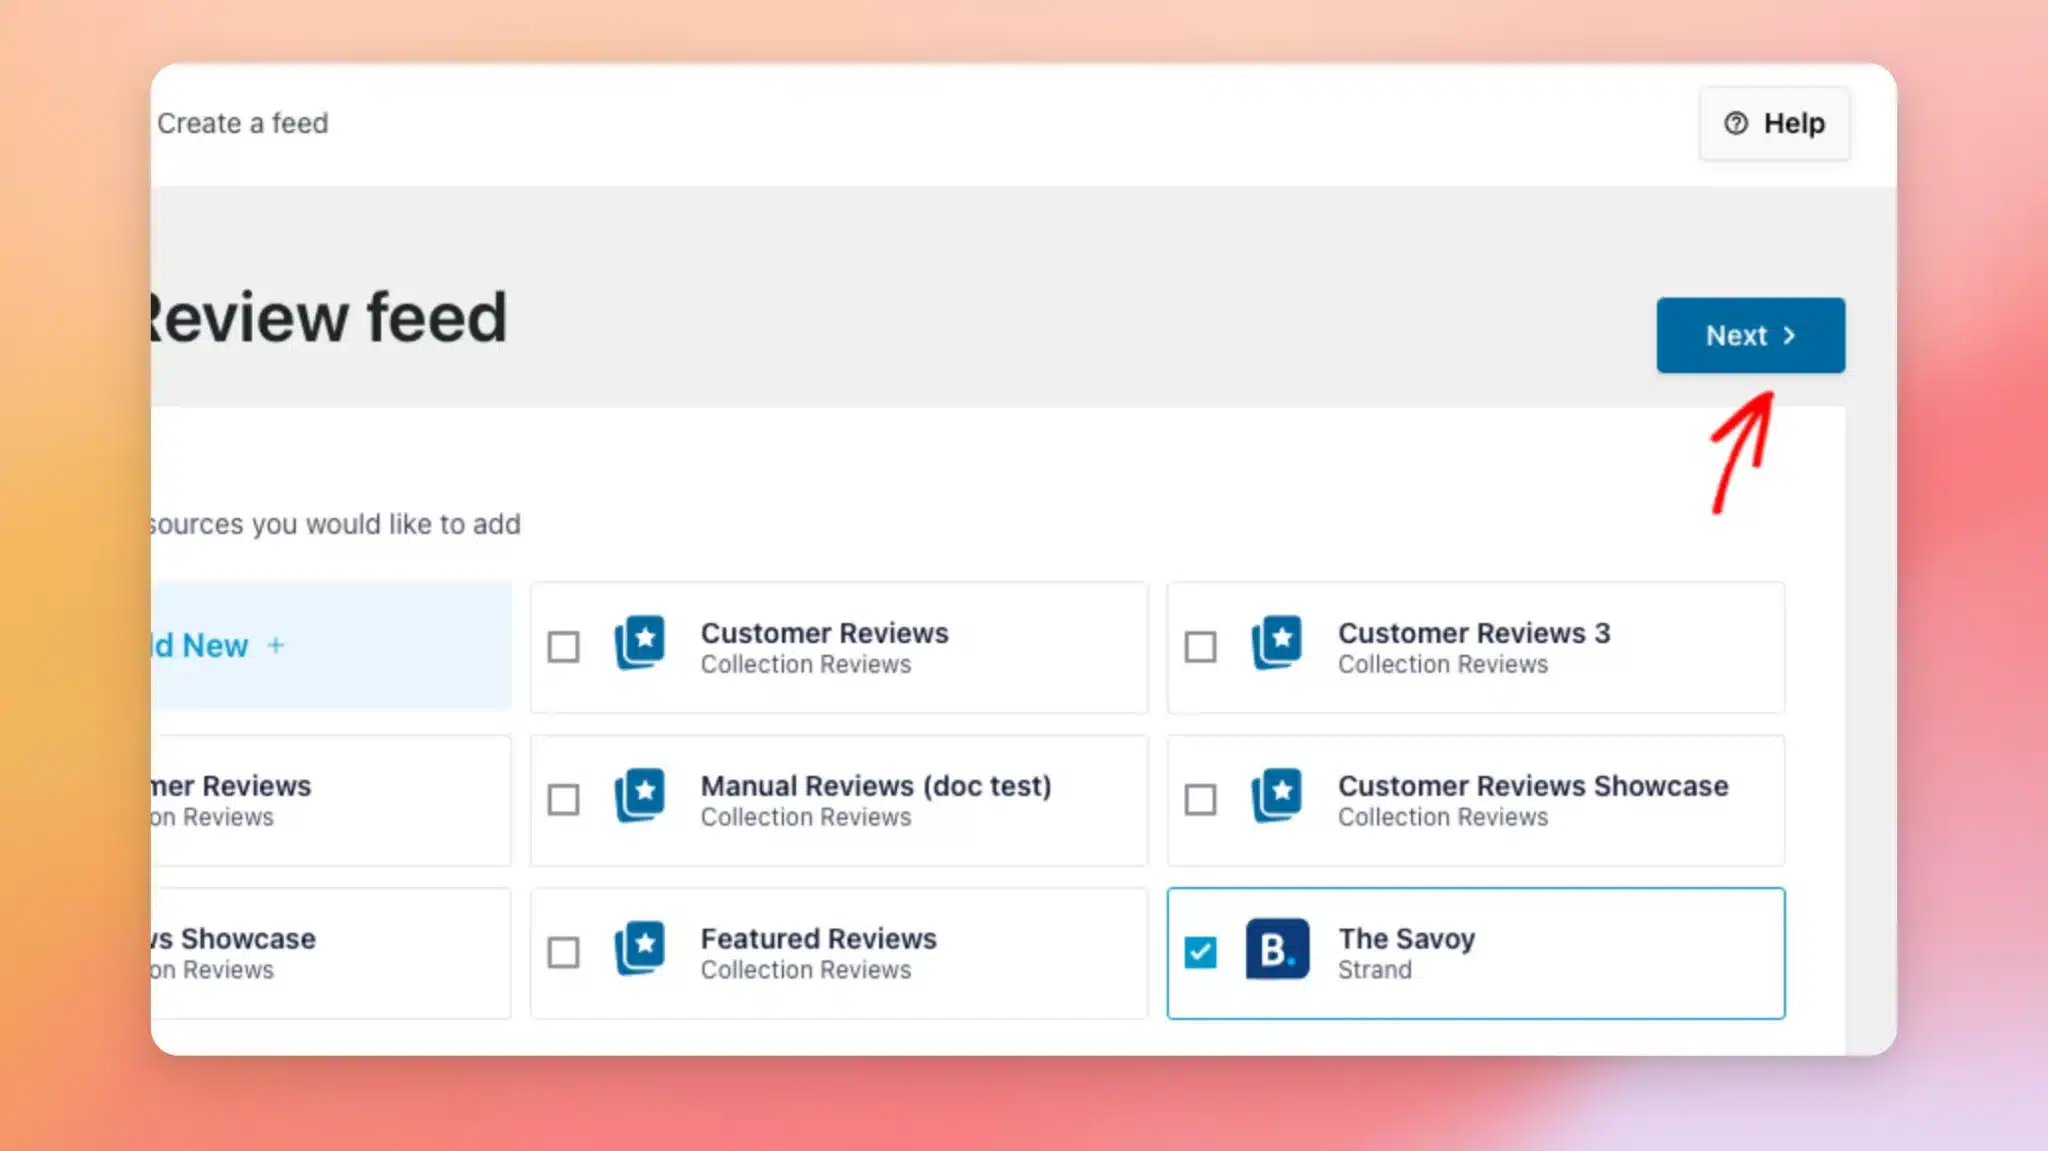This screenshot has height=1151, width=2048.
Task: Click the Featured Reviews collection icon
Action: 640,948
